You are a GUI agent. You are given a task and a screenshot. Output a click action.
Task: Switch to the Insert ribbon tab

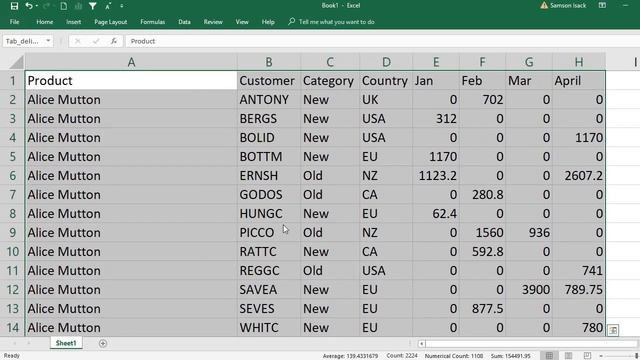tap(73, 22)
